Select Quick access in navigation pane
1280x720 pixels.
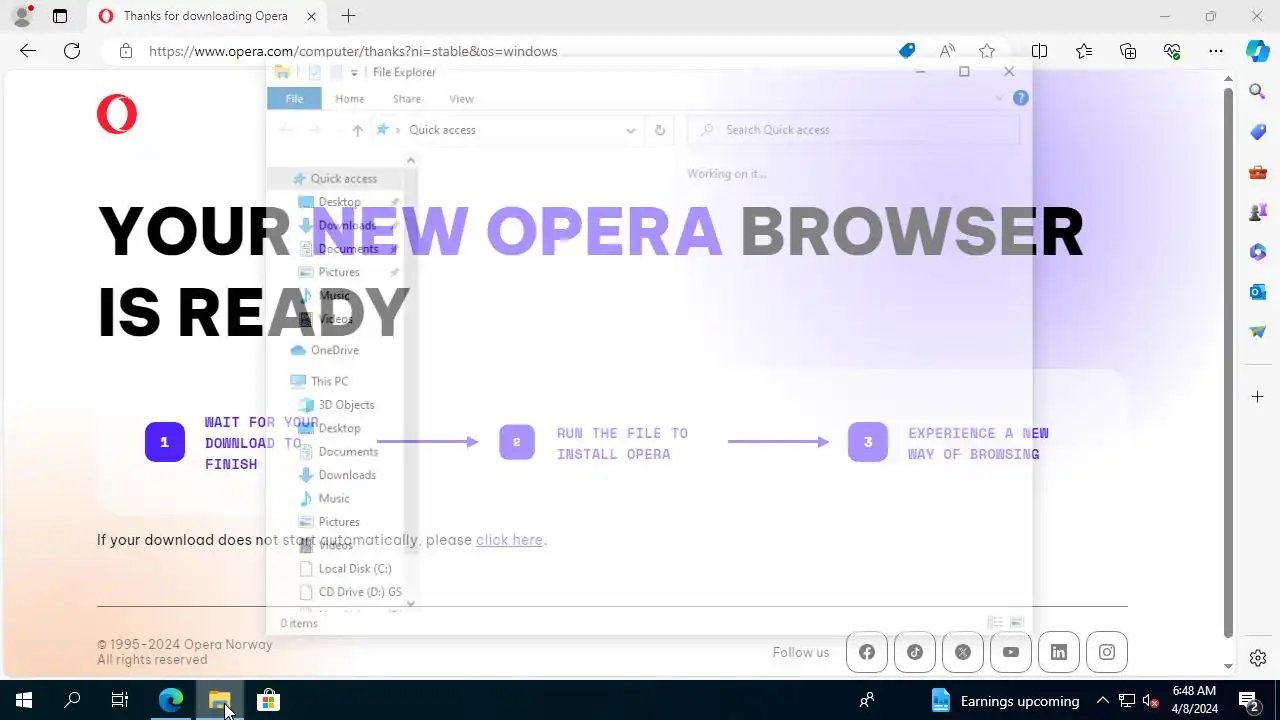click(335, 178)
